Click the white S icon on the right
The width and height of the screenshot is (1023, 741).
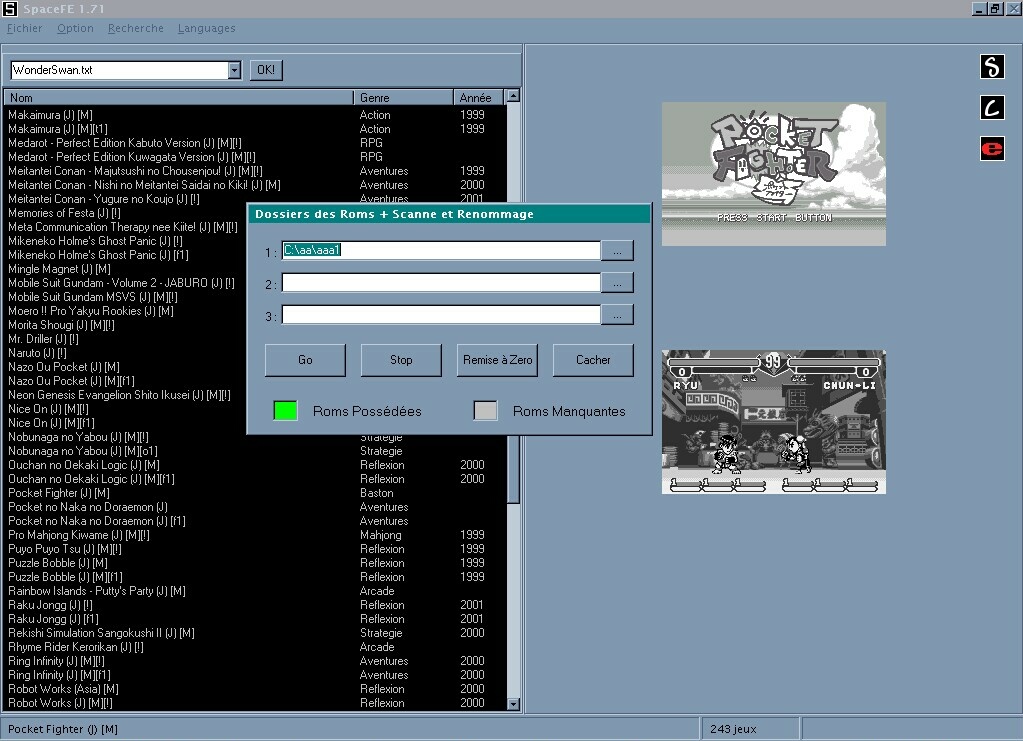pos(992,67)
